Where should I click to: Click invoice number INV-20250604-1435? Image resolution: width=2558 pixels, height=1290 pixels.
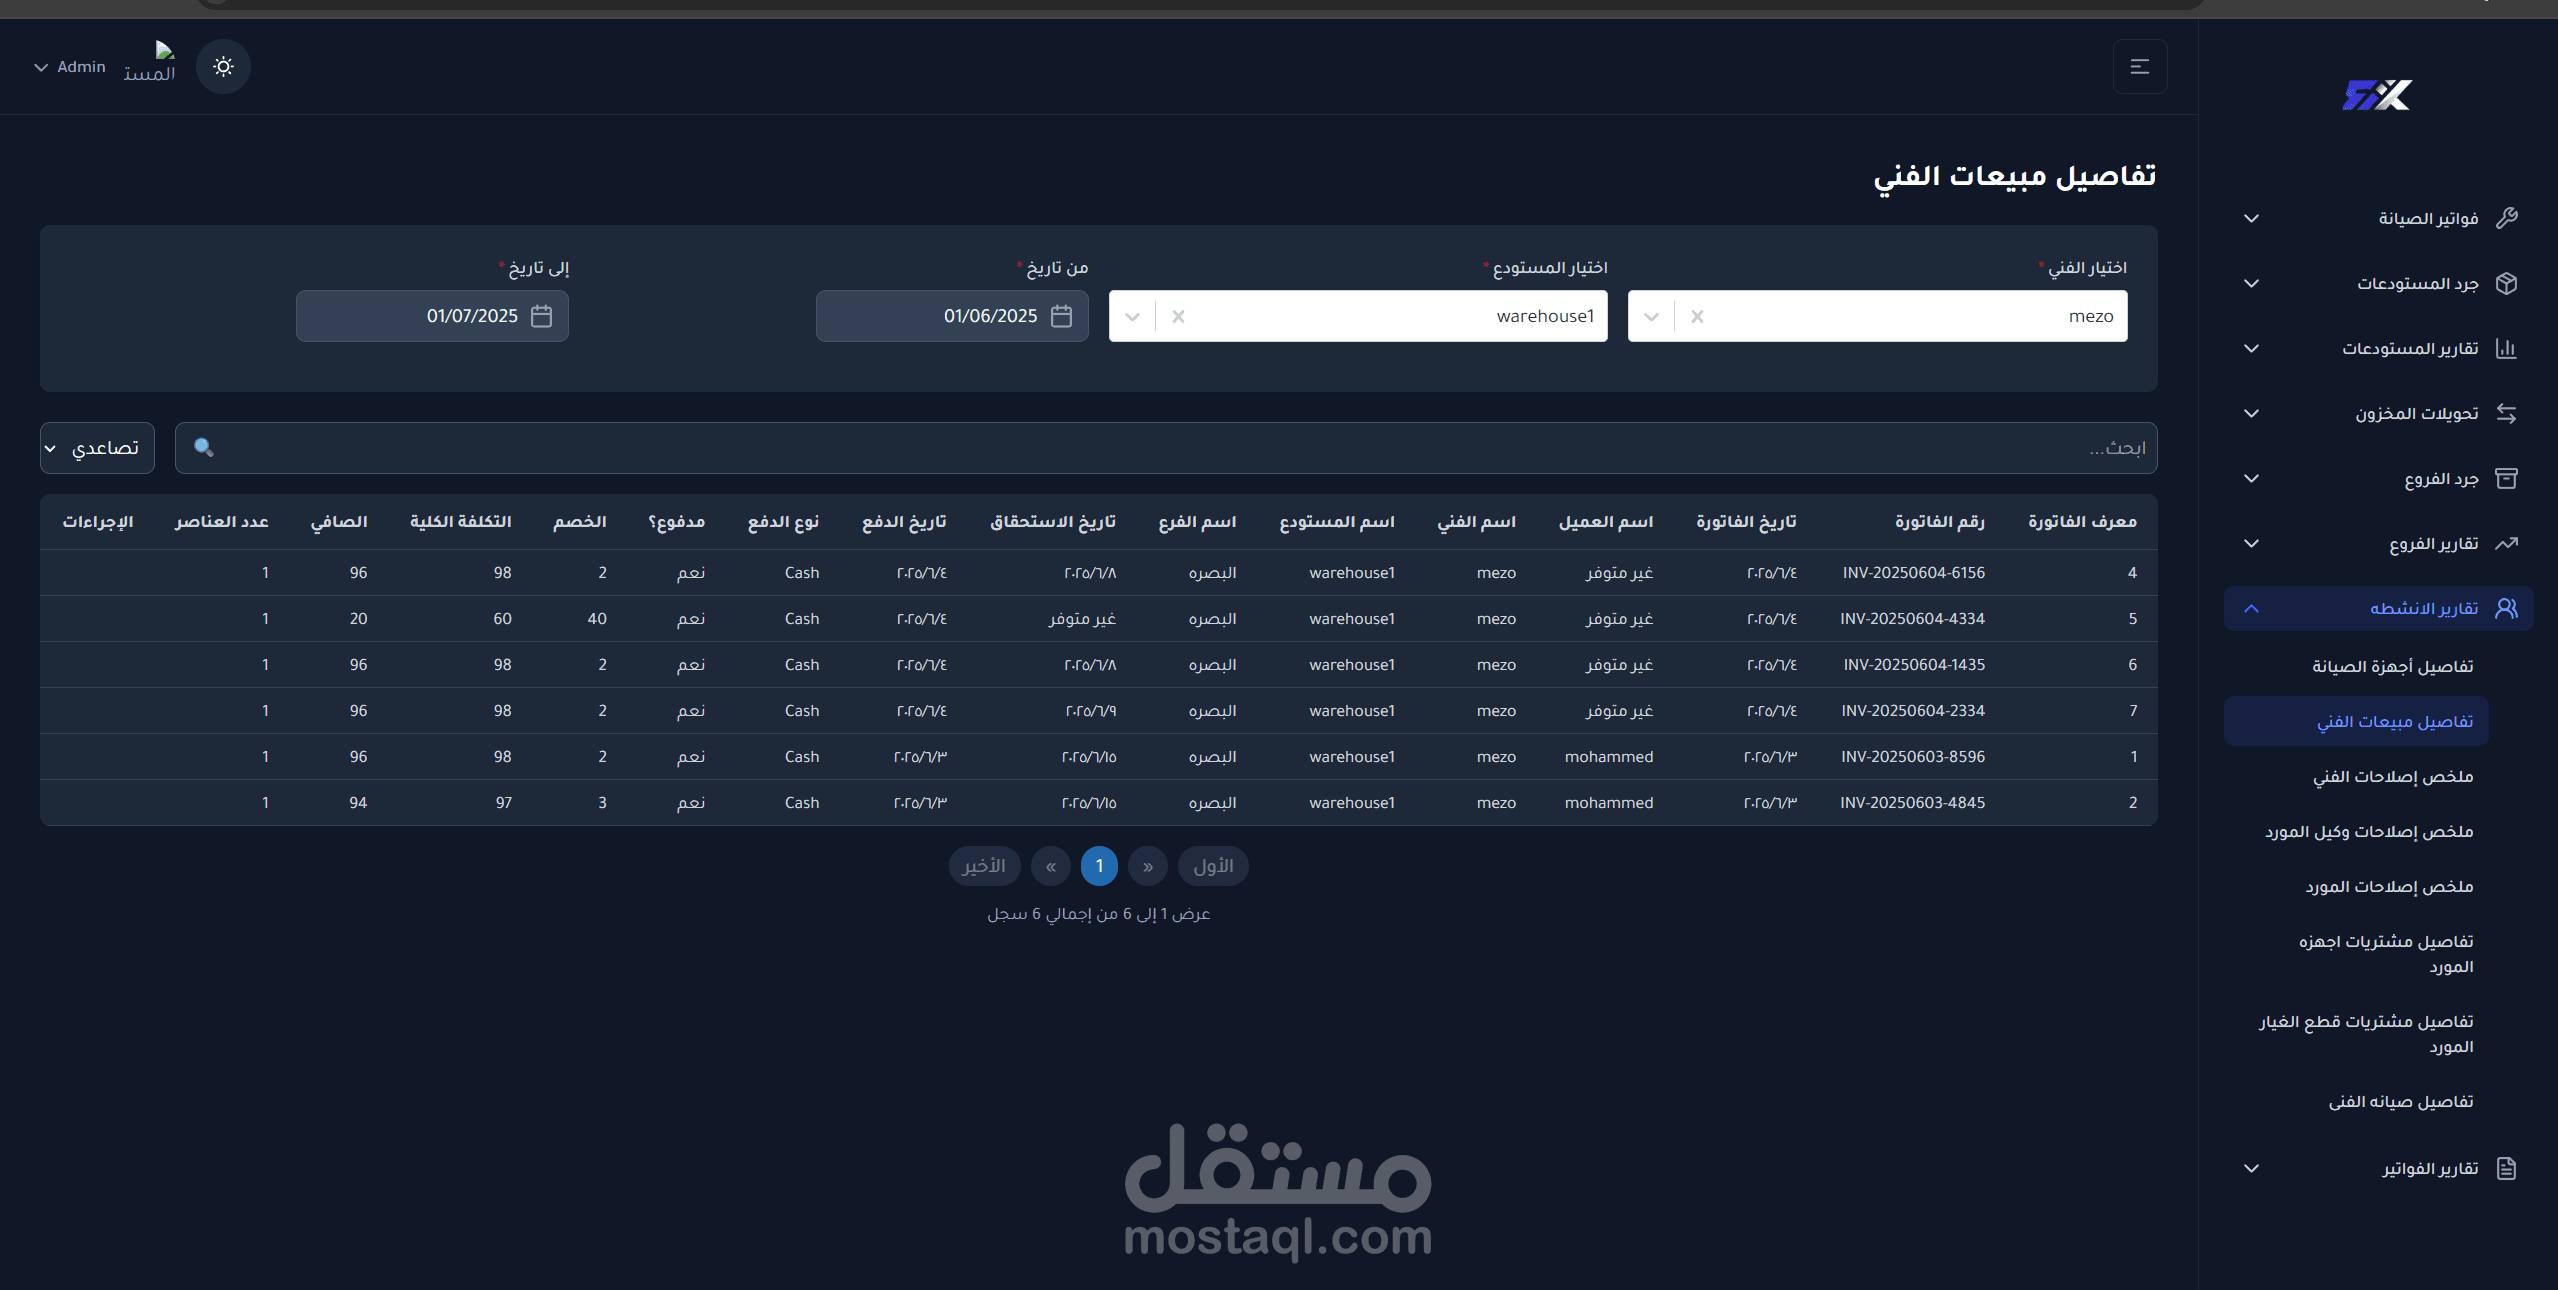(x=1914, y=665)
